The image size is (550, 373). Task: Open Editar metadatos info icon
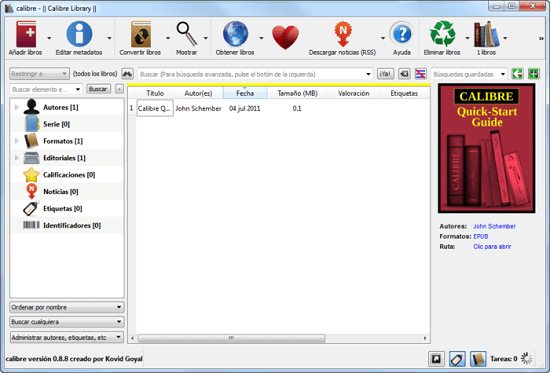(79, 34)
